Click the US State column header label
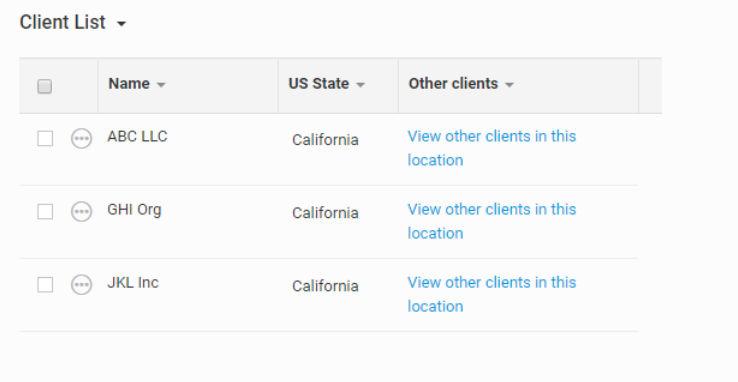The image size is (738, 382). point(319,84)
